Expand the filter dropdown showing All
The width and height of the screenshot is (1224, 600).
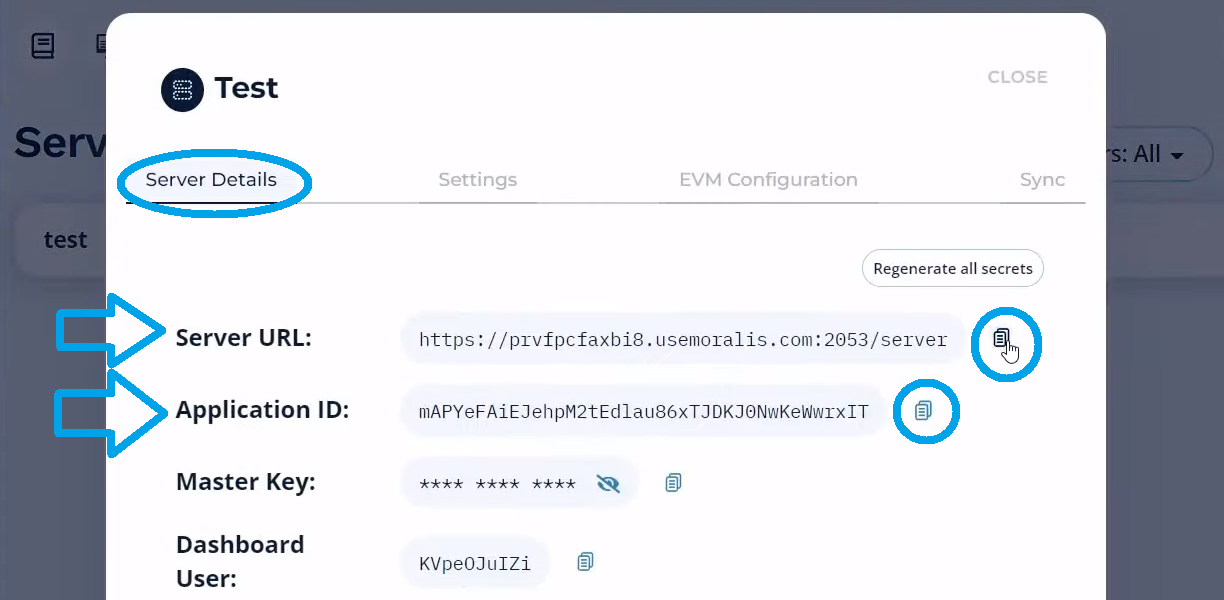[1158, 154]
